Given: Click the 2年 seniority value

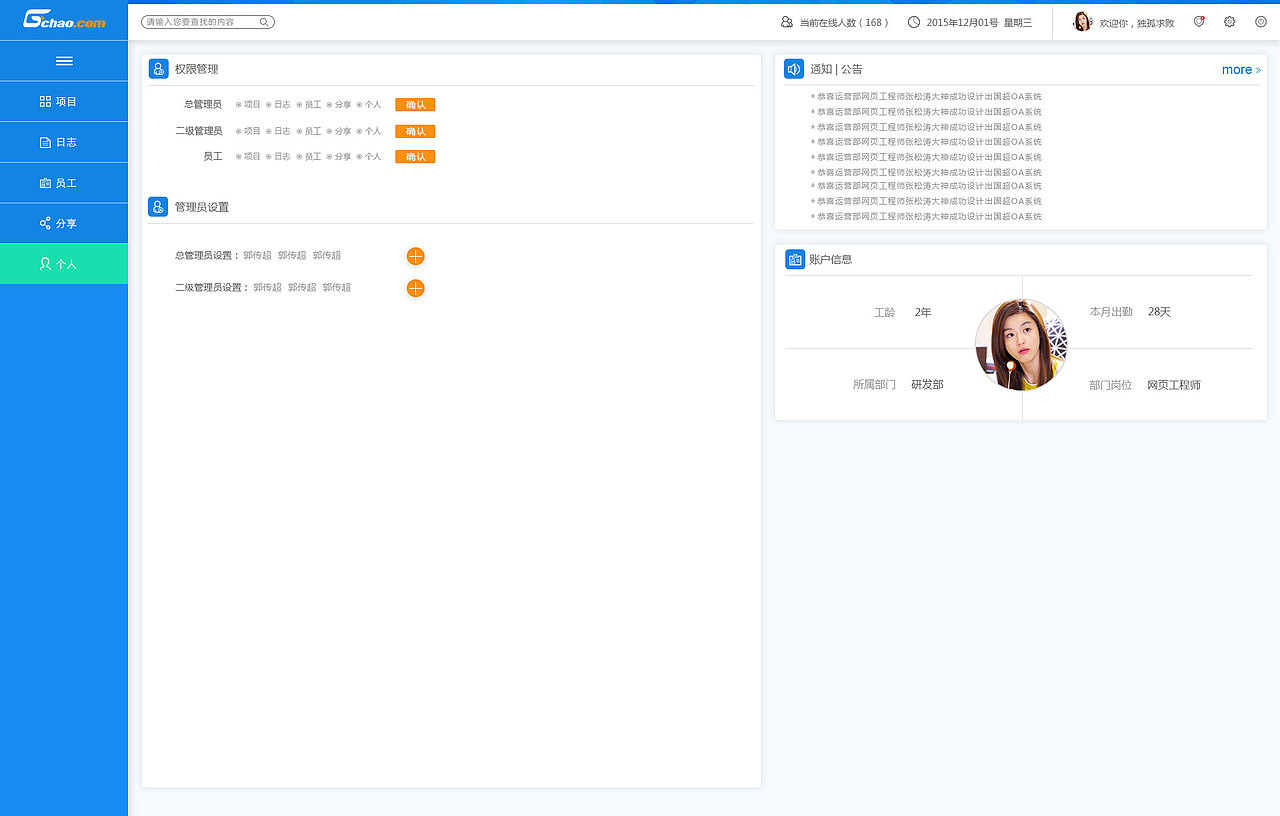Looking at the screenshot, I should coord(923,312).
